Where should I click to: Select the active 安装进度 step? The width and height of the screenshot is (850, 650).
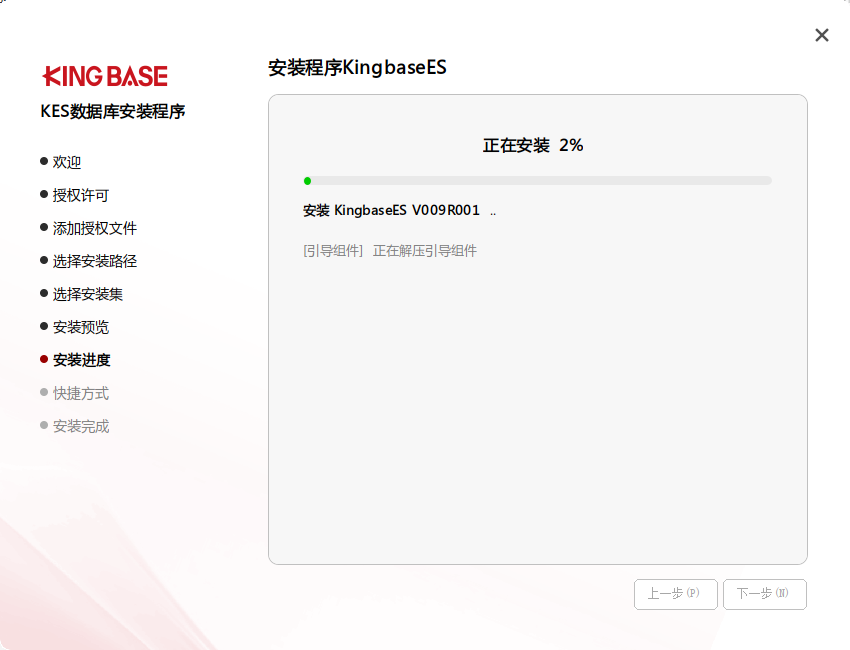tap(81, 360)
